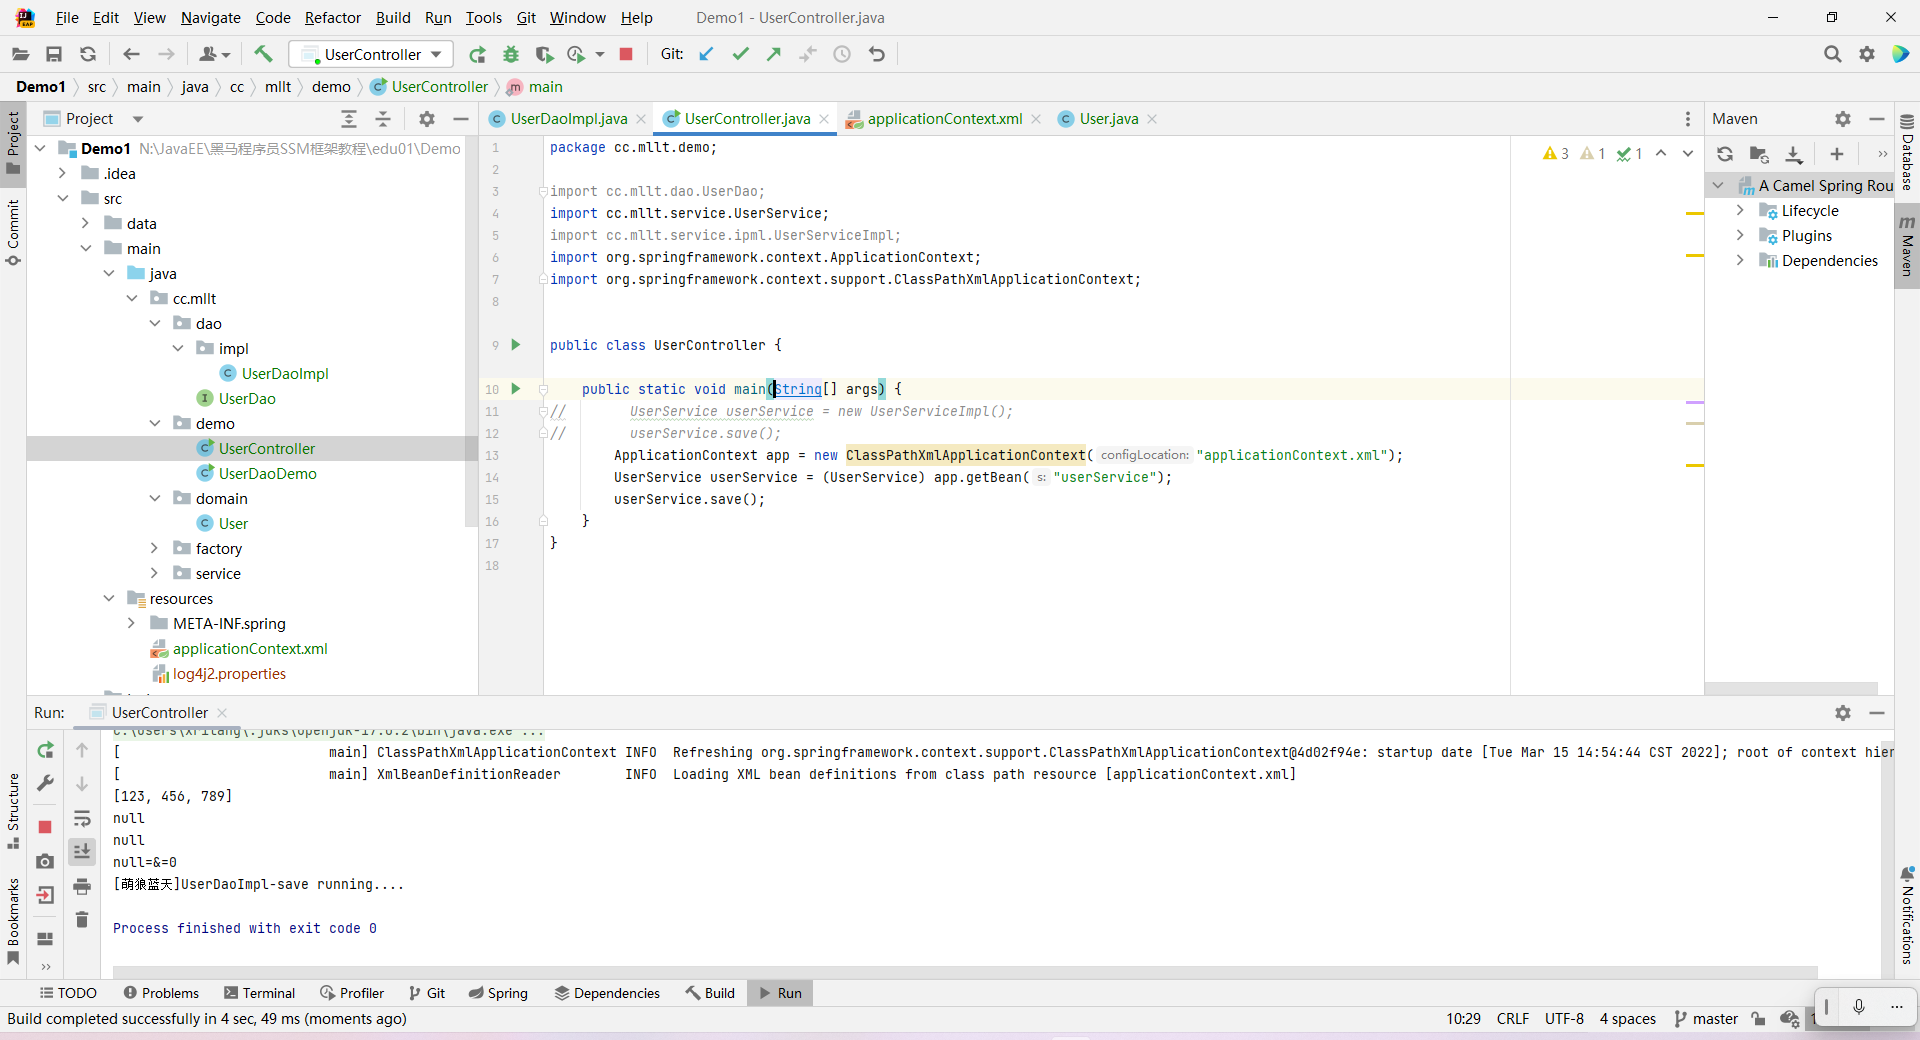The height and width of the screenshot is (1040, 1920).
Task: Print the console output with the printer icon
Action: [82, 886]
